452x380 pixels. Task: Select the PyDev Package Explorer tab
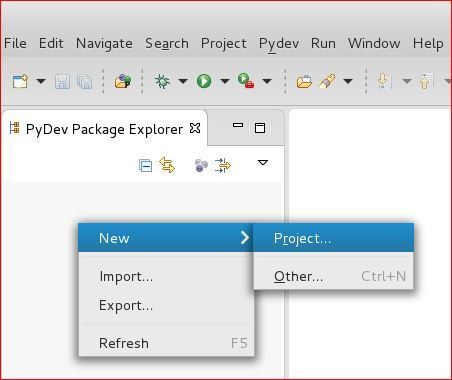click(104, 129)
